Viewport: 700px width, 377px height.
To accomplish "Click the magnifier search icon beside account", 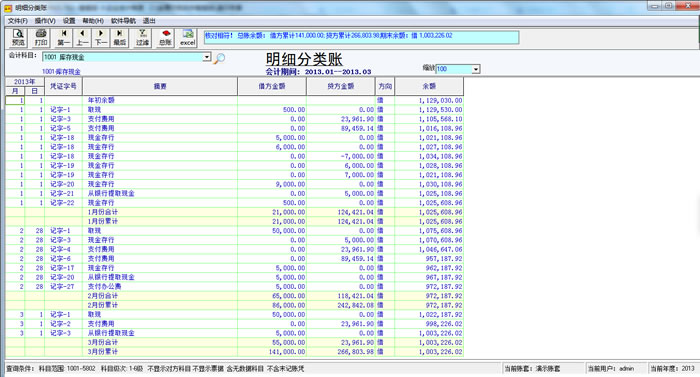I will click(x=219, y=58).
